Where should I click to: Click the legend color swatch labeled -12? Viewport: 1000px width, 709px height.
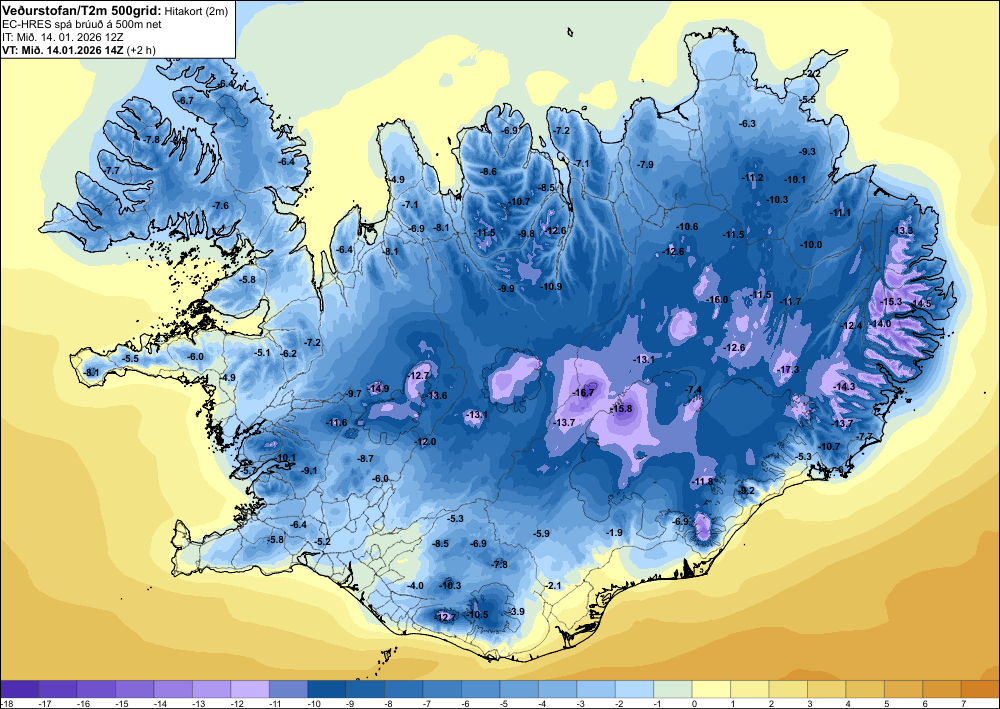point(250,689)
